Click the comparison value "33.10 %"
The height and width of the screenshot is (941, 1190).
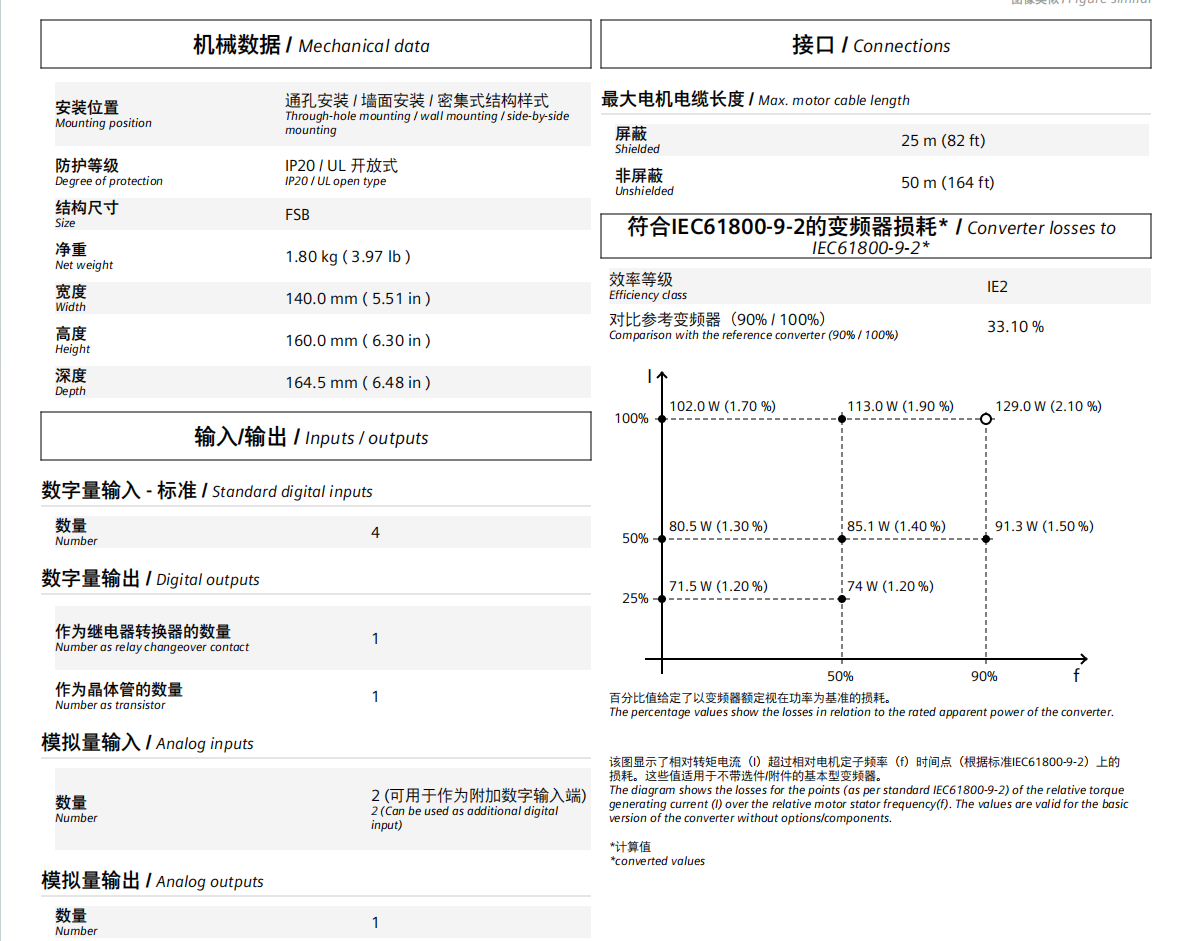pos(1015,326)
